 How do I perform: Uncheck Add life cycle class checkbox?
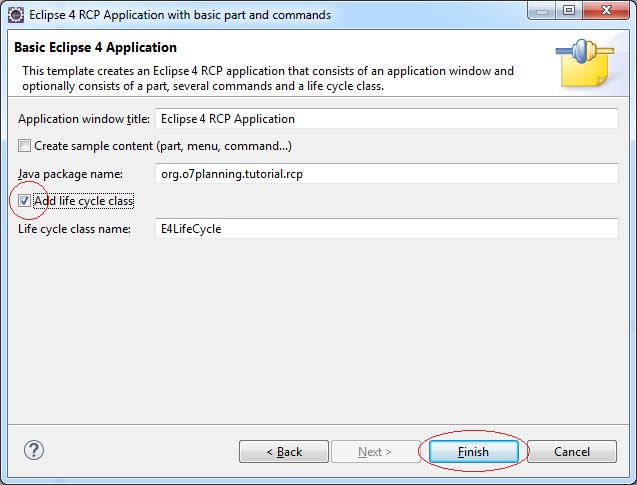click(24, 201)
